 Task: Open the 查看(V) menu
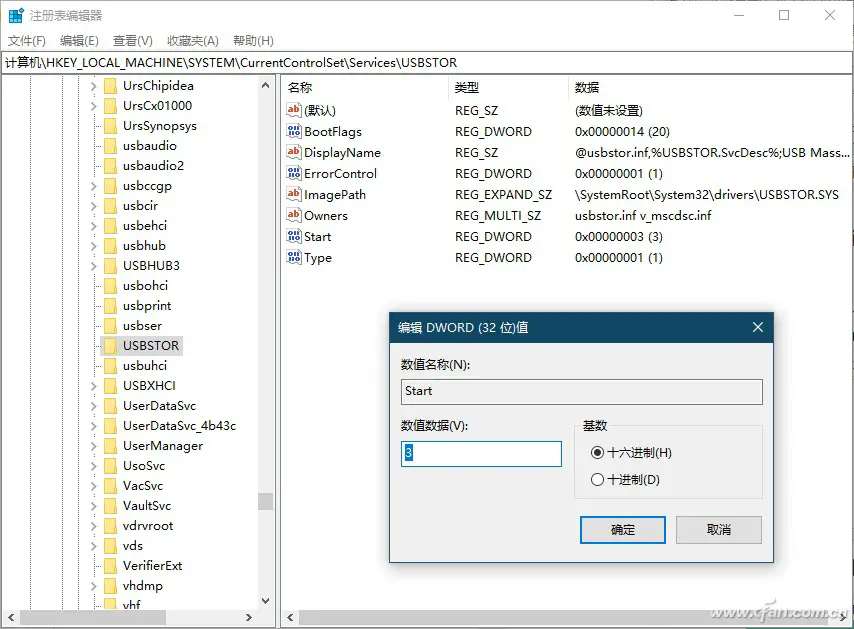132,41
